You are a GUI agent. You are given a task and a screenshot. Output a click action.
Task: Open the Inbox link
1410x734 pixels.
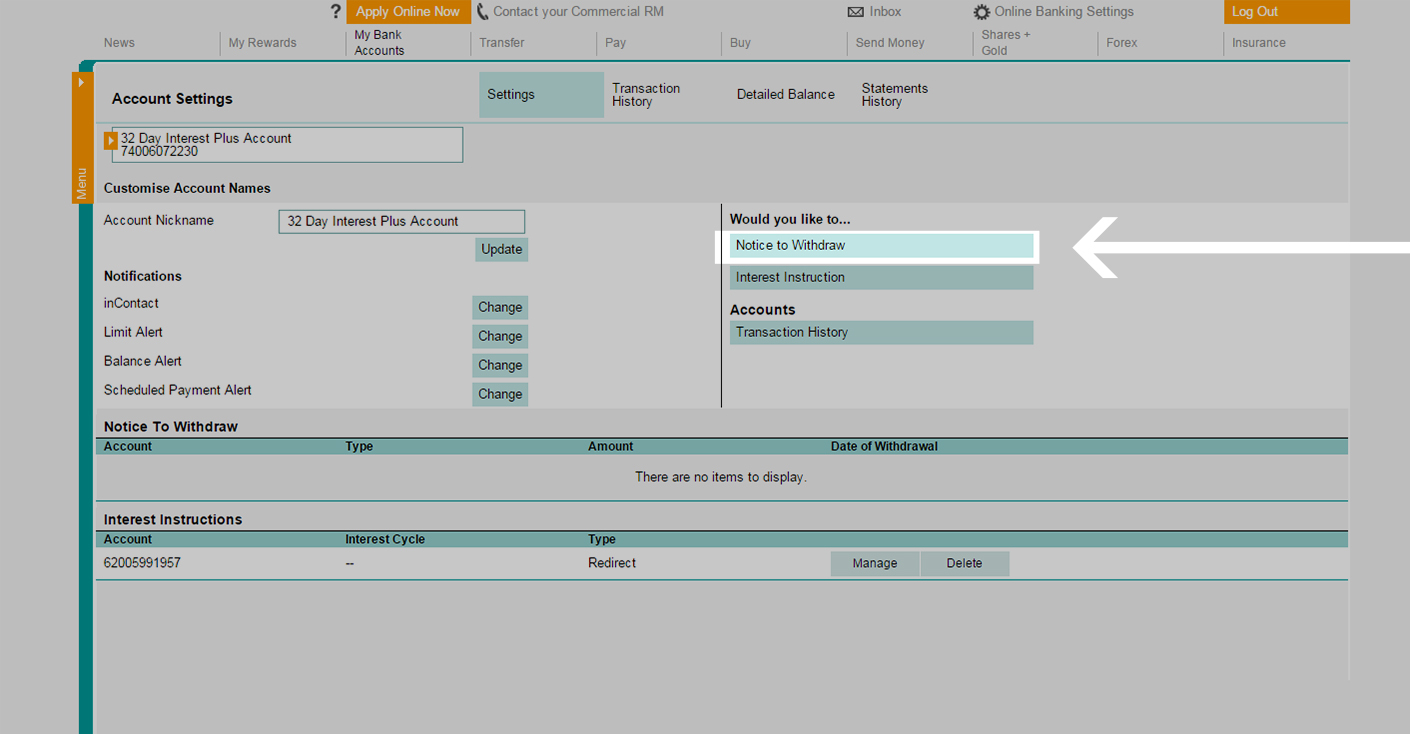pos(885,12)
